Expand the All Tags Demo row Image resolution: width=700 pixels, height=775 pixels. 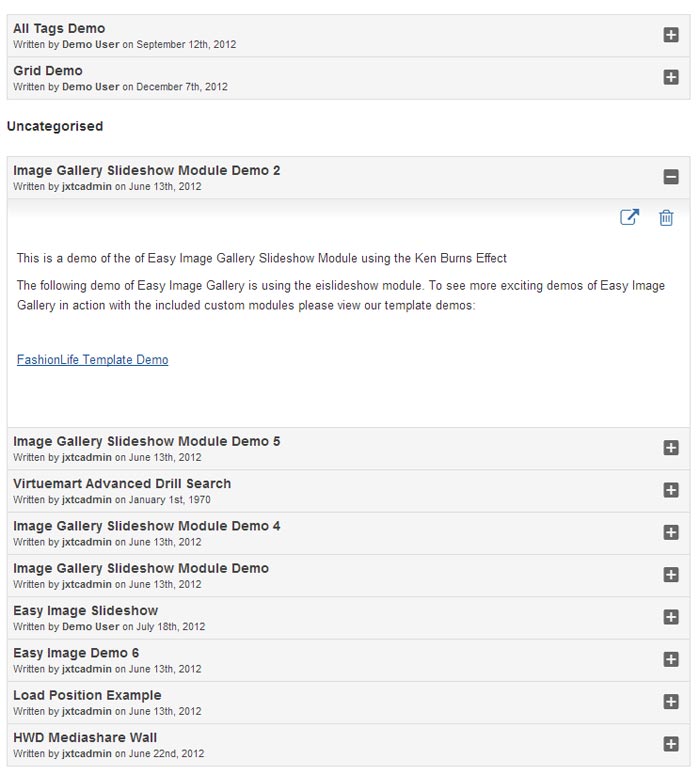coord(671,35)
